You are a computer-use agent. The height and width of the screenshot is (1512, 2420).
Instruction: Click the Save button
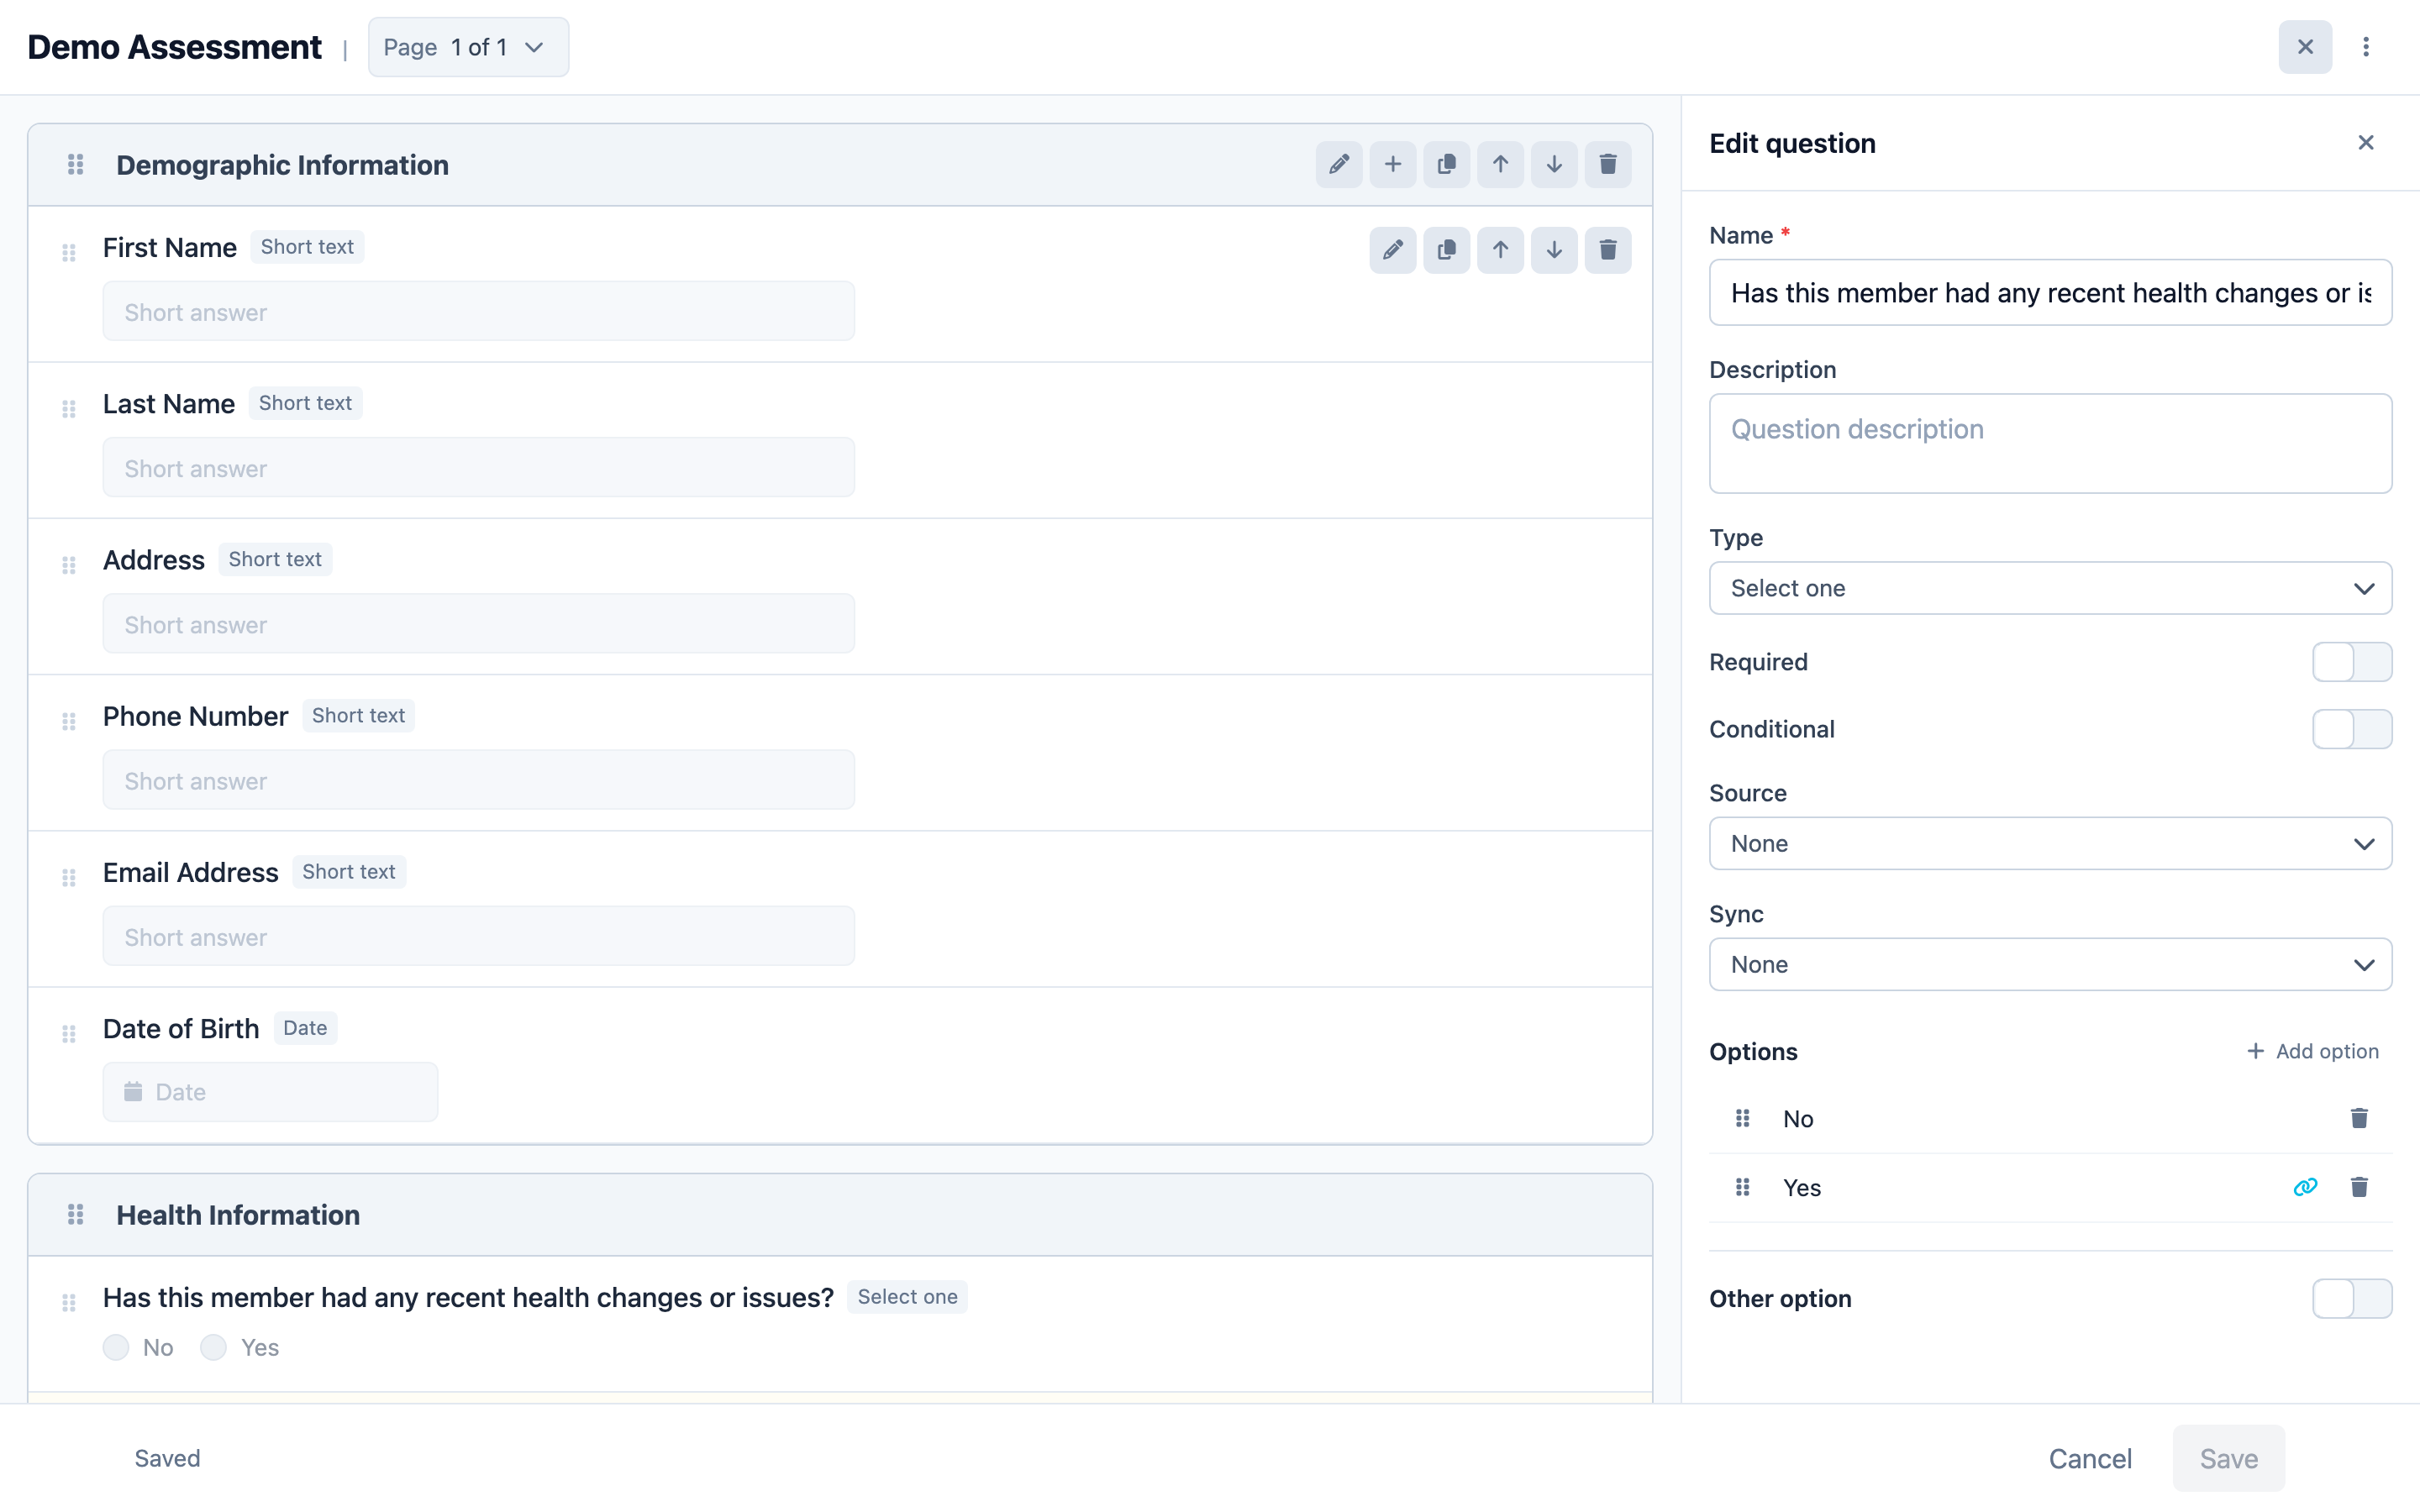pyautogui.click(x=2228, y=1459)
